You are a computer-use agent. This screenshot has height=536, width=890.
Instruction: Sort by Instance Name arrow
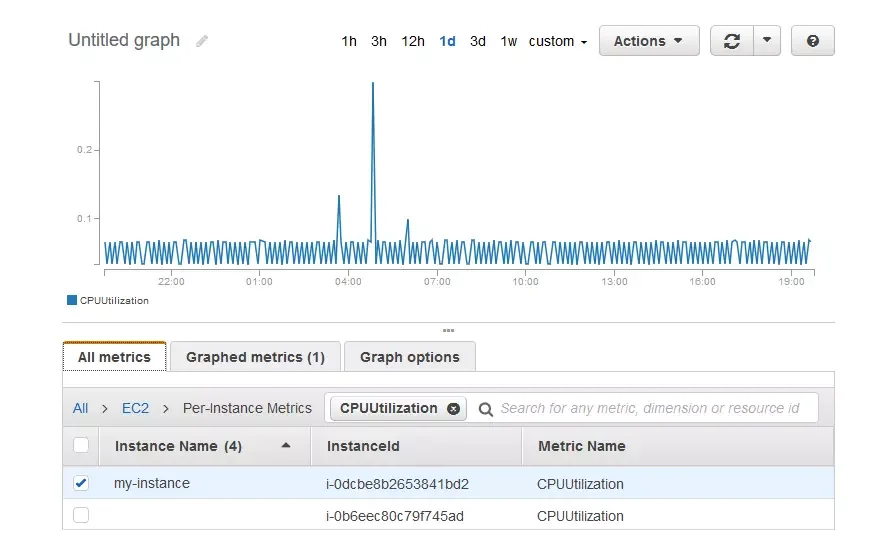coord(286,446)
